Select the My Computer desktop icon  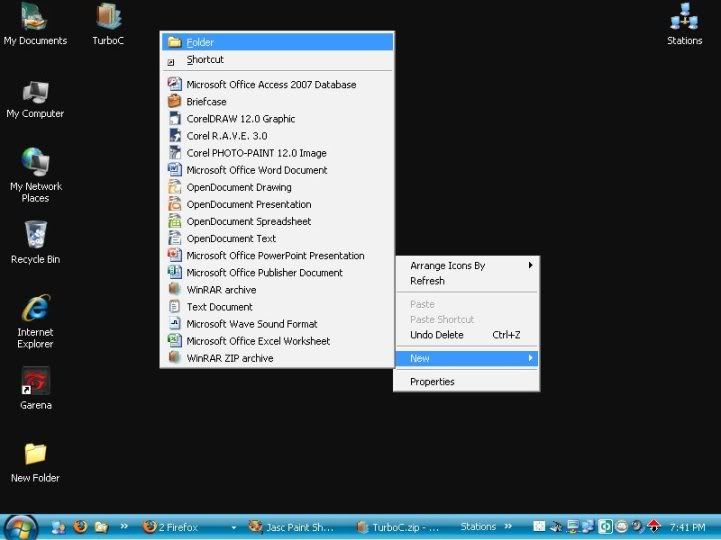pyautogui.click(x=35, y=100)
